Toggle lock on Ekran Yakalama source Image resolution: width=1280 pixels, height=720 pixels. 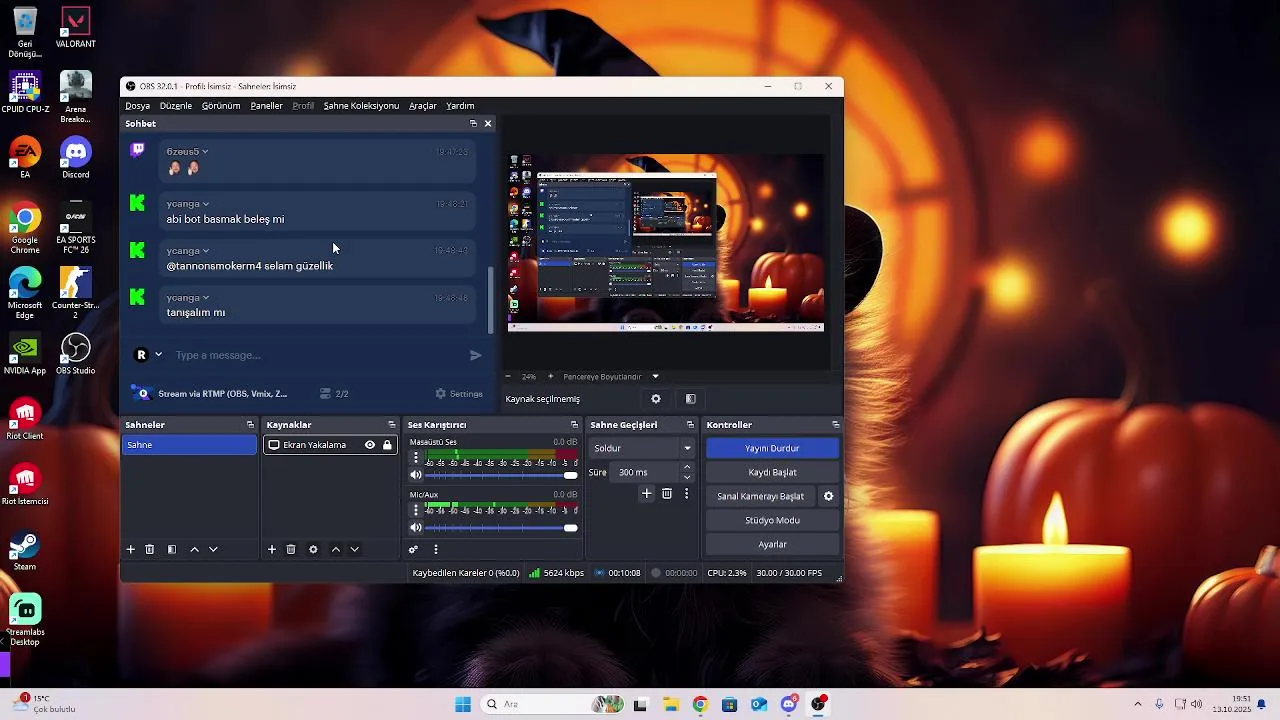(387, 445)
